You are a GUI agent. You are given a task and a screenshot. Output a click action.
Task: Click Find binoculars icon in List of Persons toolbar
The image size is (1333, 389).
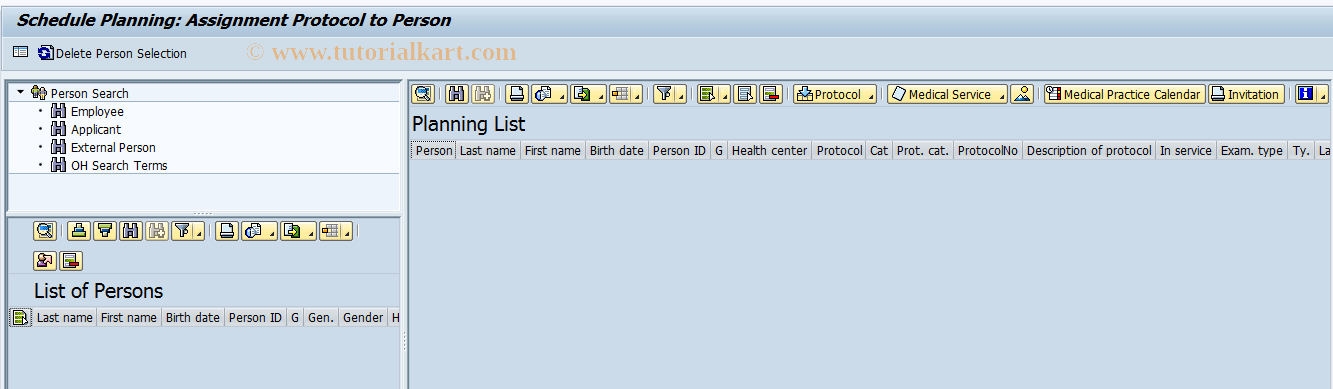[x=130, y=231]
